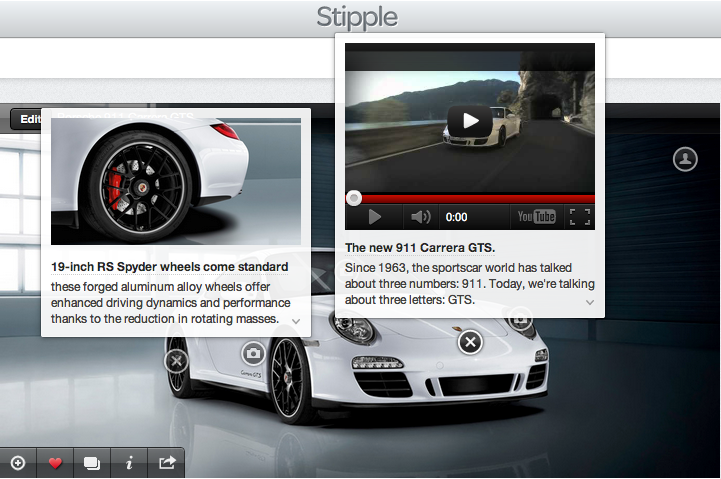Open the video on YouTube via the YouTube logo

tap(536, 217)
